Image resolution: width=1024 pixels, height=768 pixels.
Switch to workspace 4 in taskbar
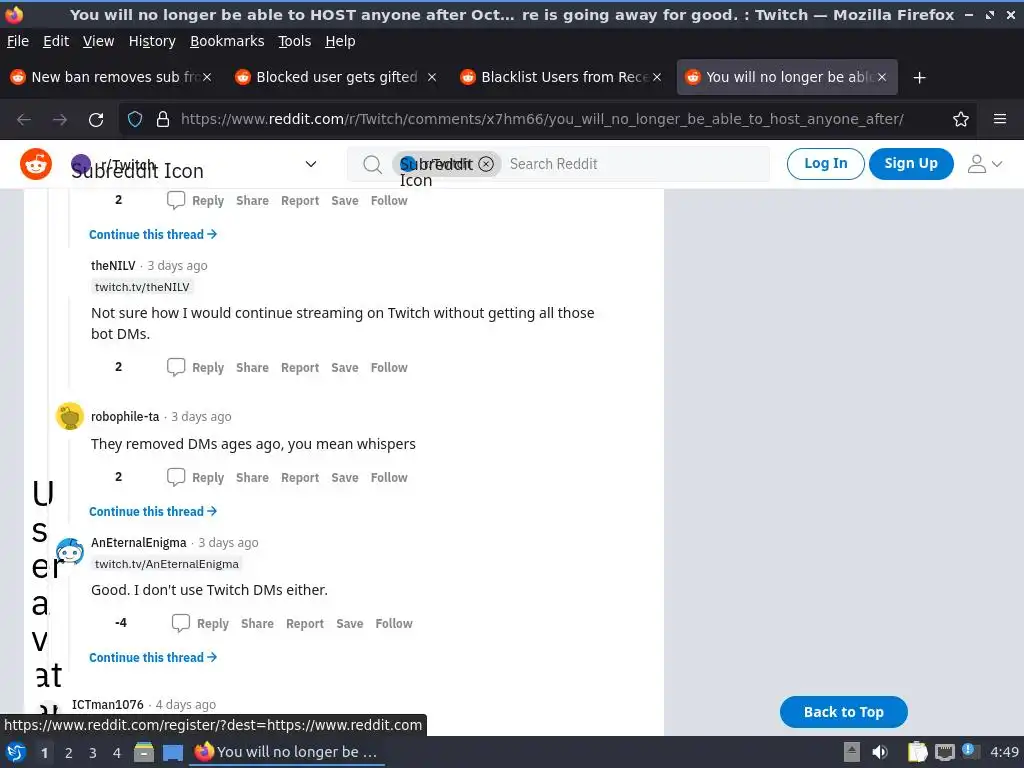116,752
